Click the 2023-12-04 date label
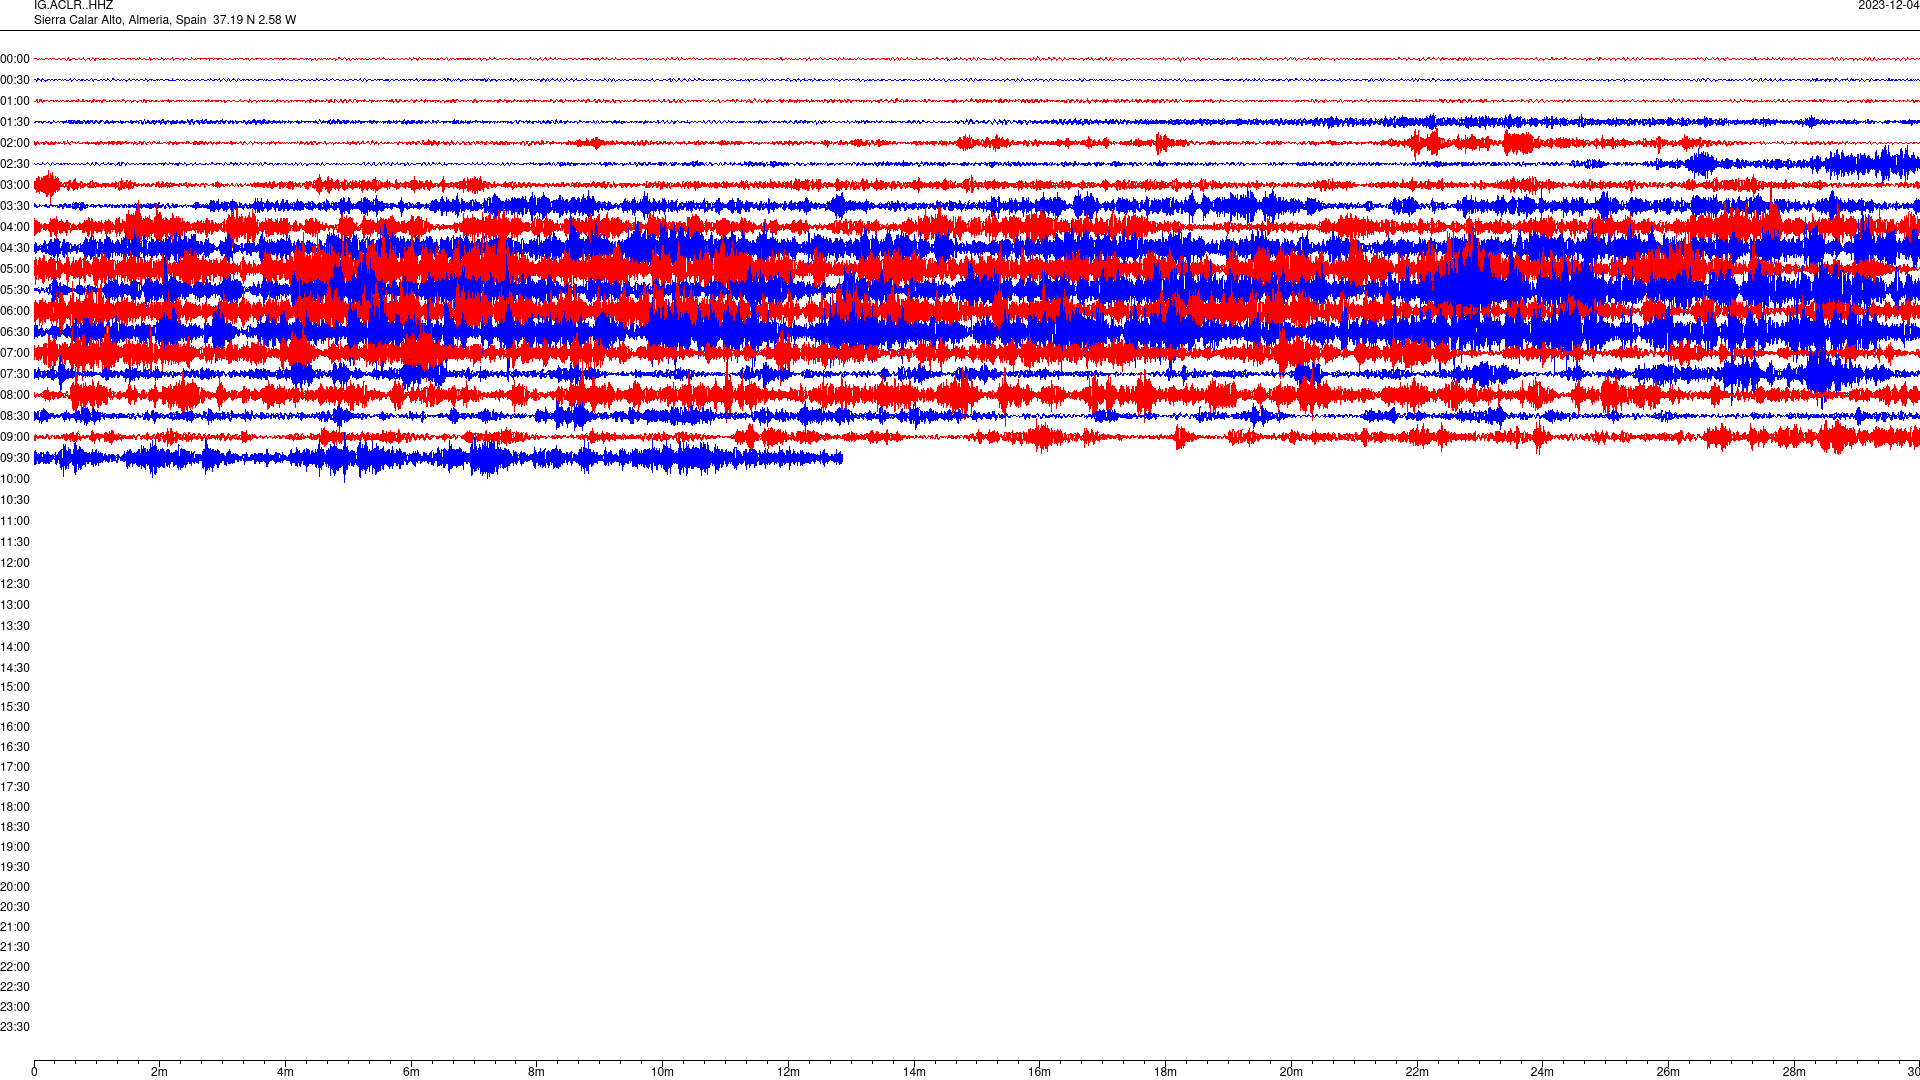The height and width of the screenshot is (1080, 1920). [1888, 6]
